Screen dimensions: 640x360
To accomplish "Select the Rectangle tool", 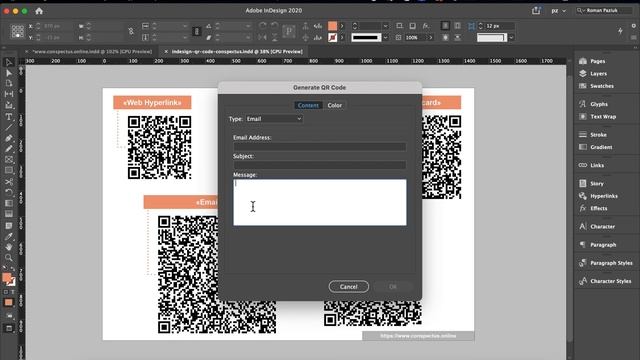I will point(9,170).
